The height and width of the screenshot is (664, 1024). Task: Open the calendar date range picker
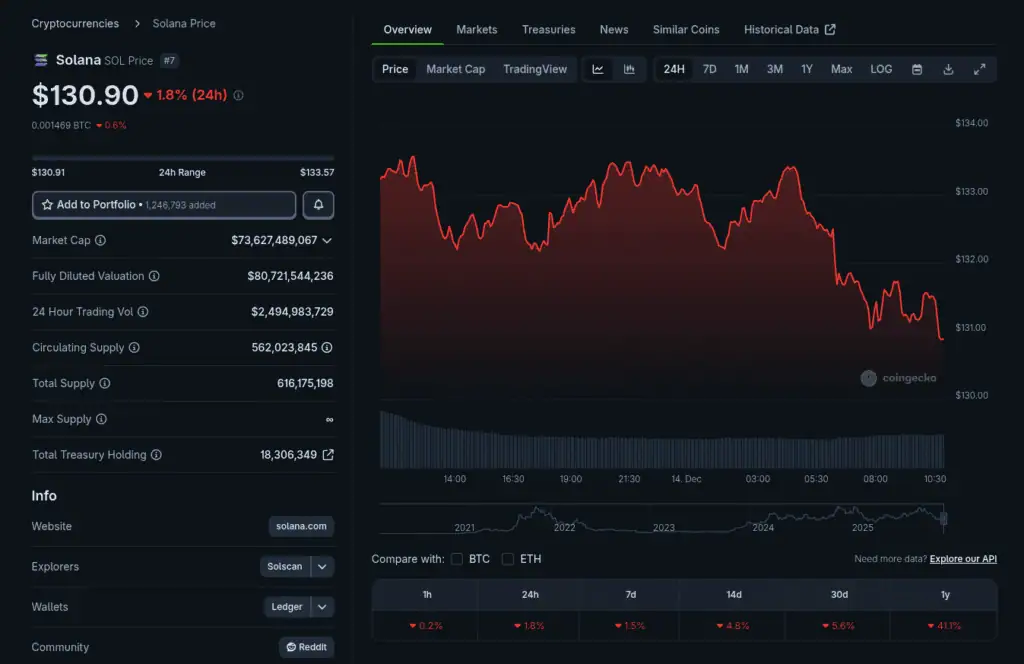[x=917, y=70]
